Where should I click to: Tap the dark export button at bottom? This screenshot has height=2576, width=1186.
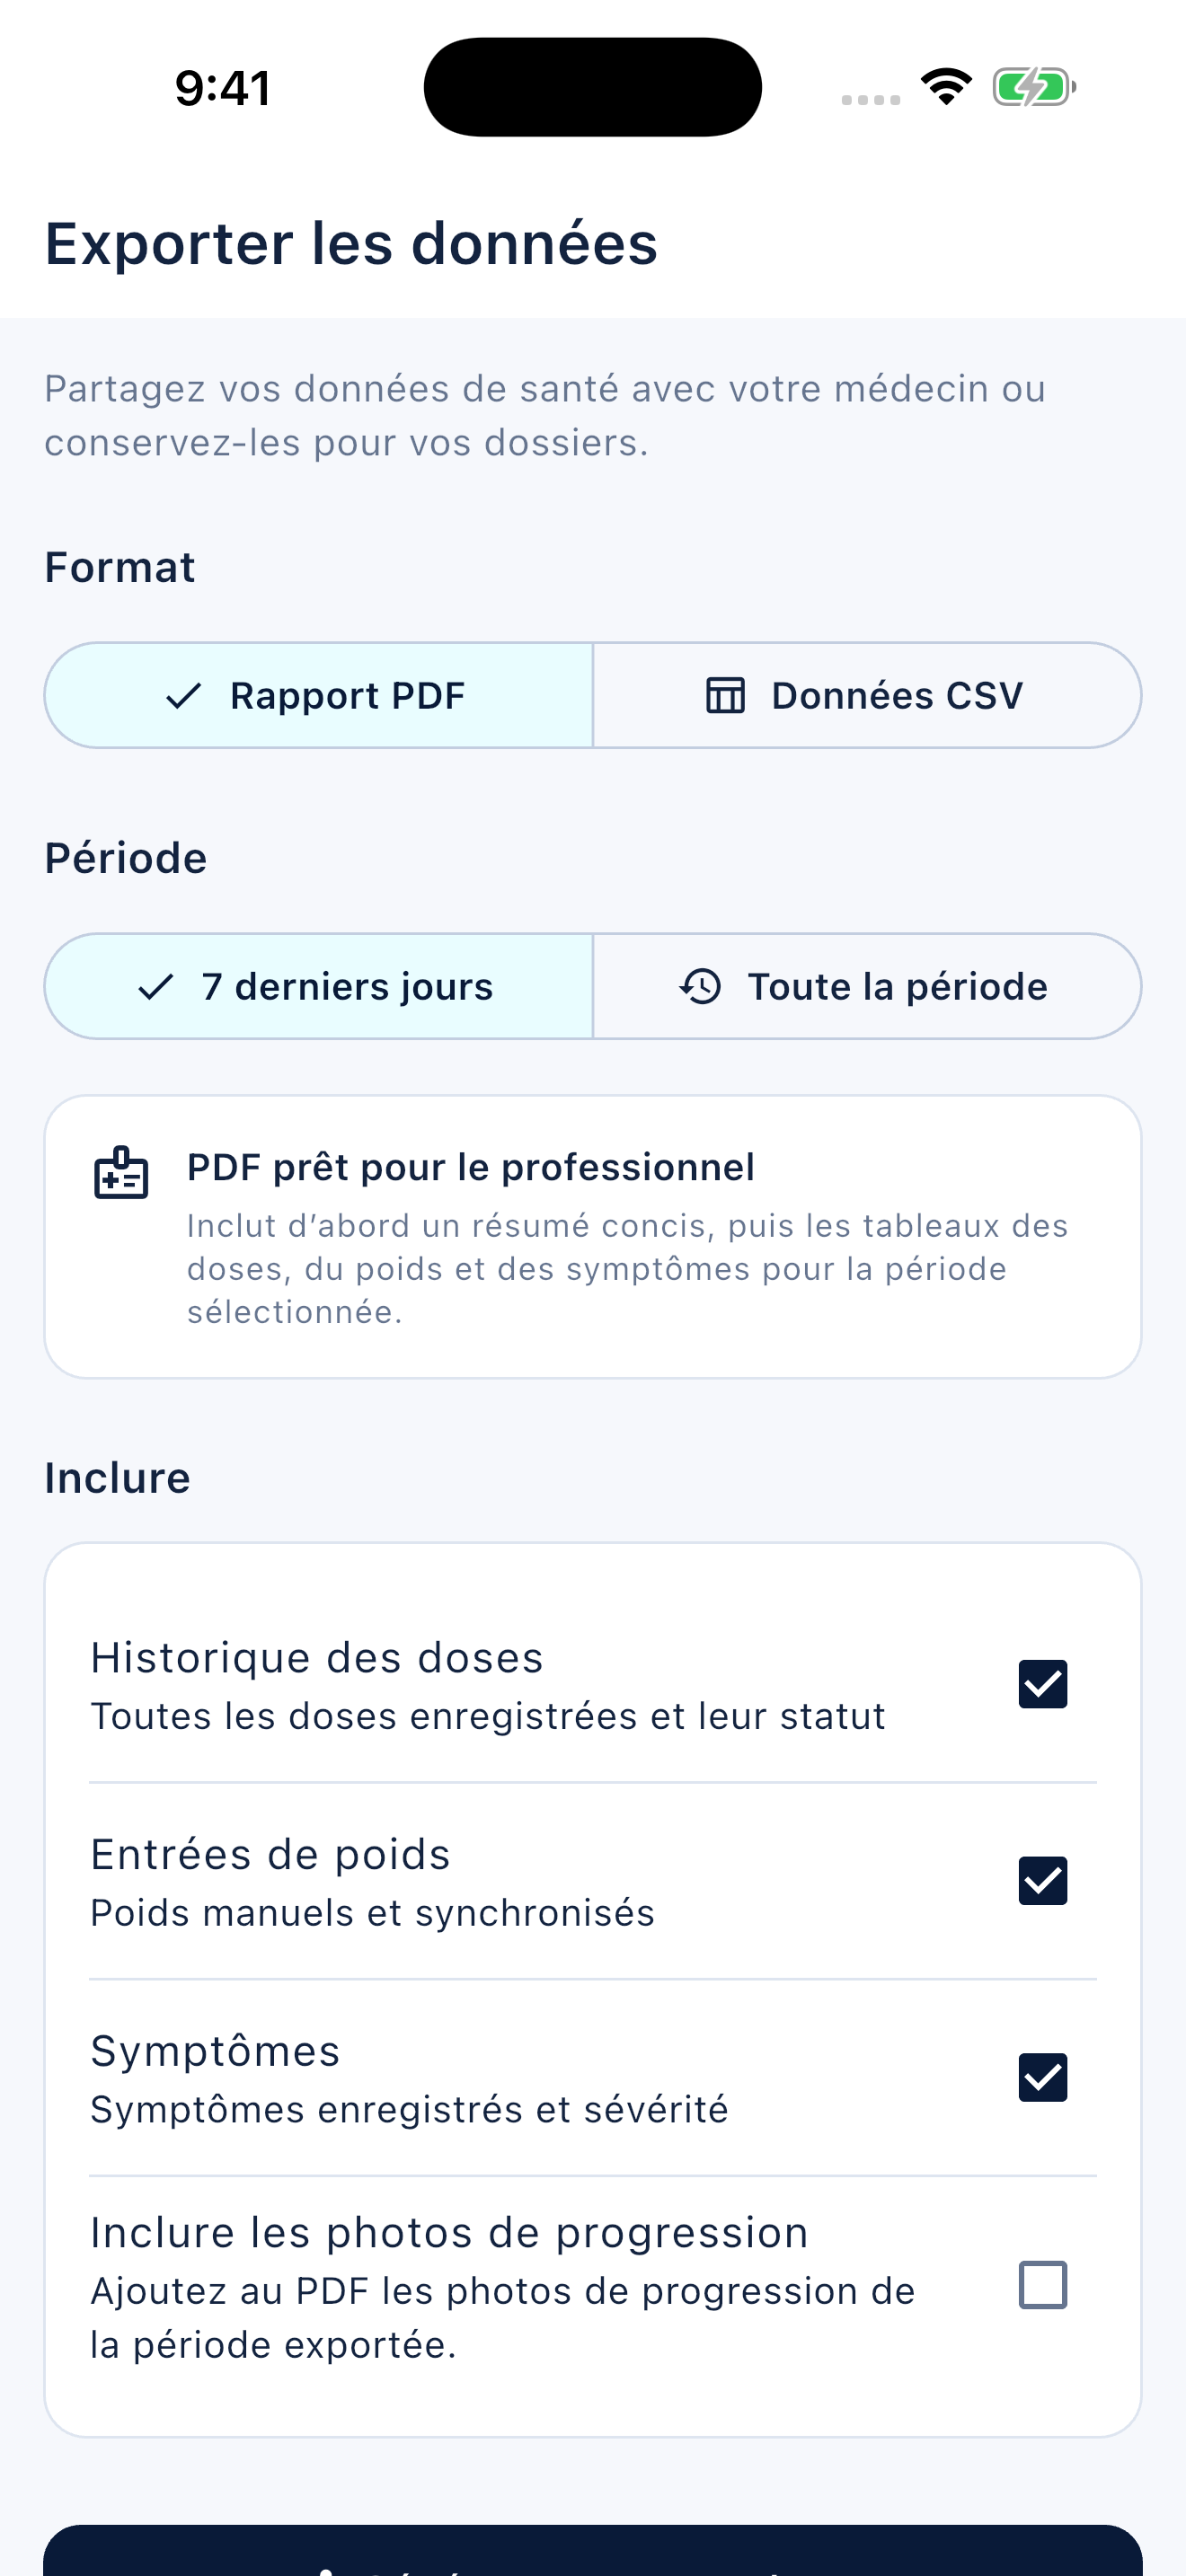coord(593,2550)
